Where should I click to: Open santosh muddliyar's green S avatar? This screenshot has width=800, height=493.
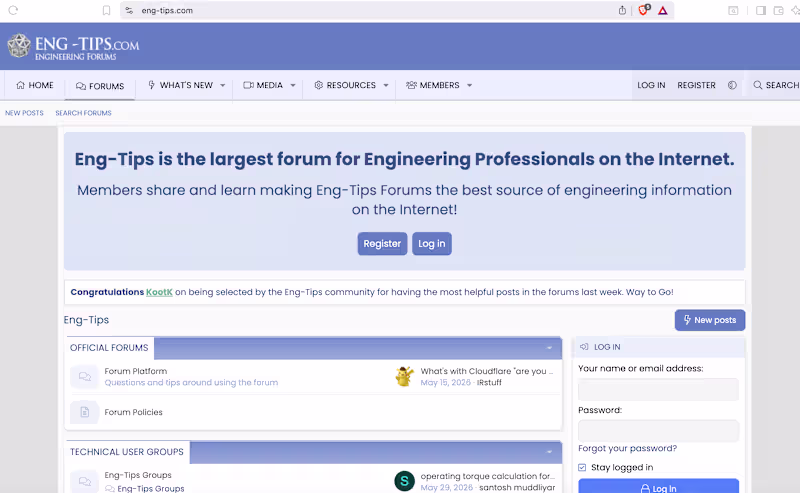(404, 481)
